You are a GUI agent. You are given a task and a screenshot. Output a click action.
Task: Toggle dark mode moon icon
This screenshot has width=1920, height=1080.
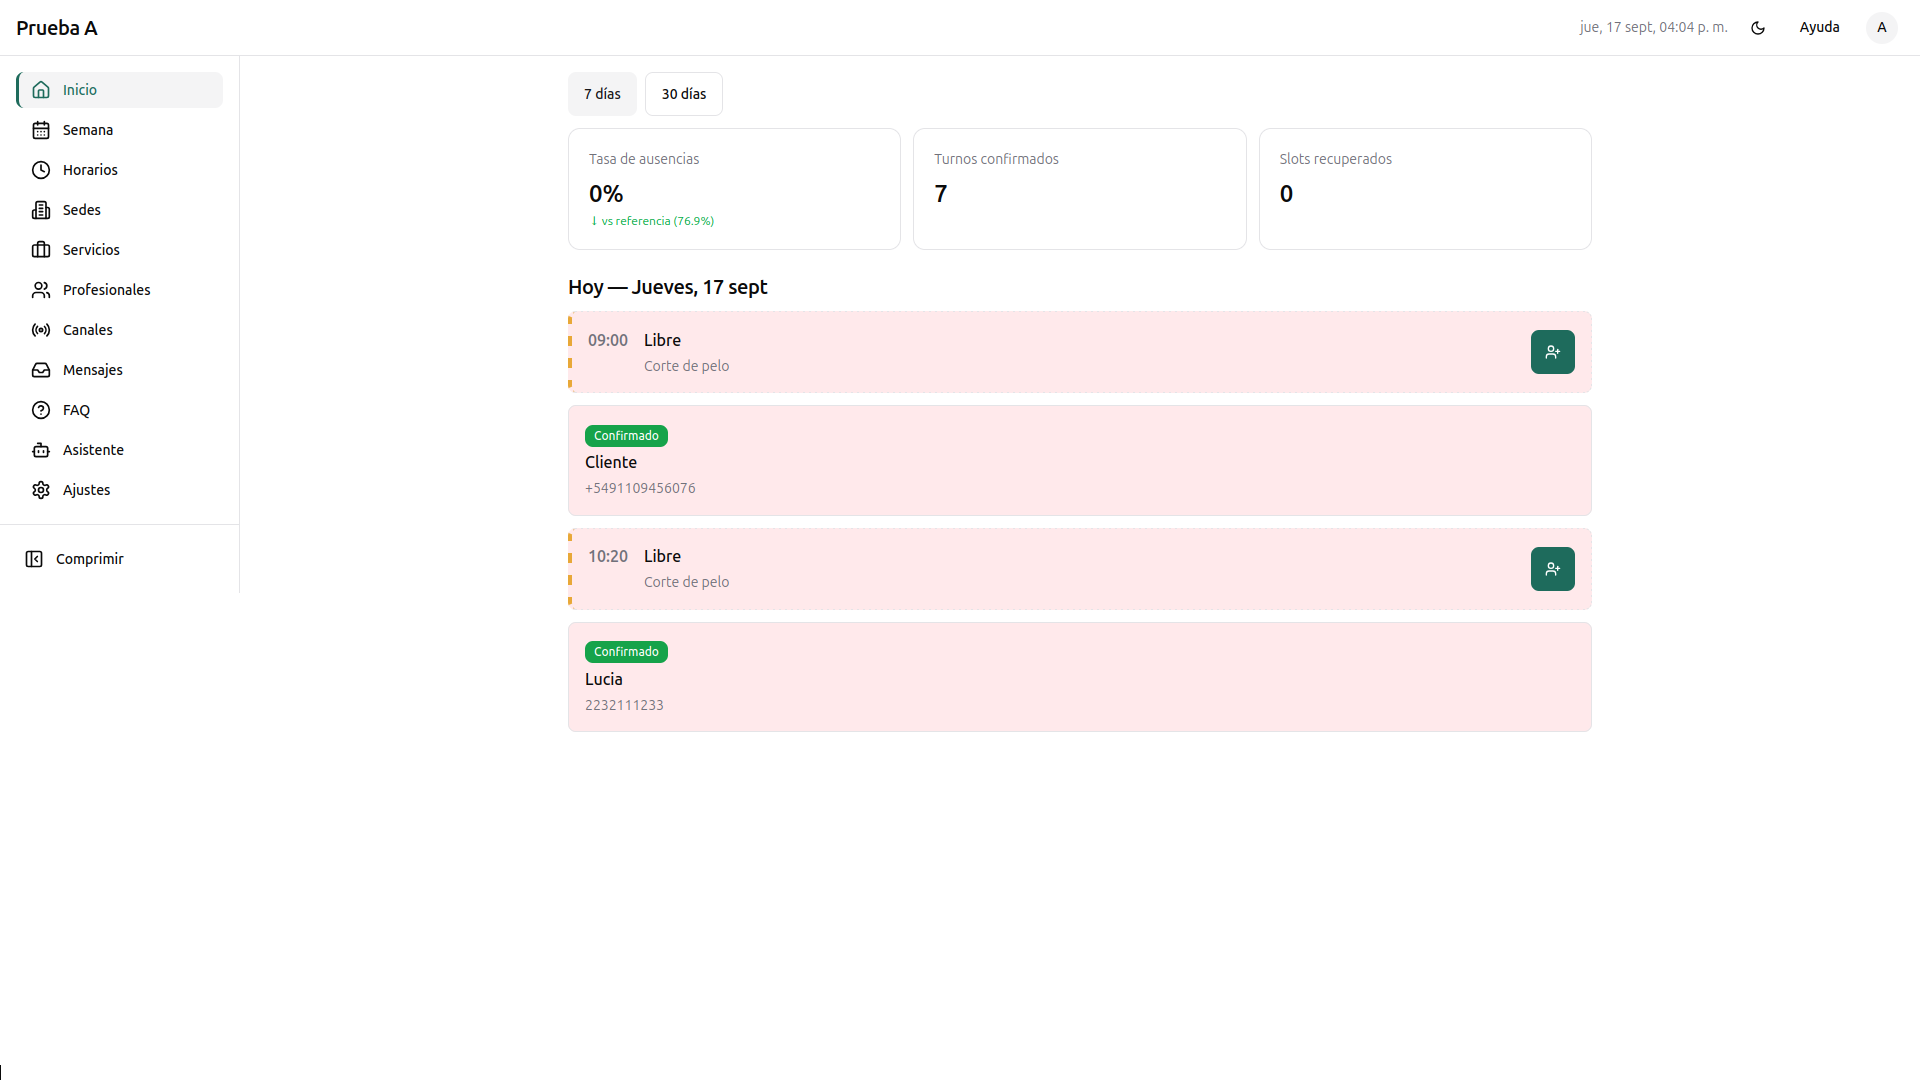click(1758, 28)
